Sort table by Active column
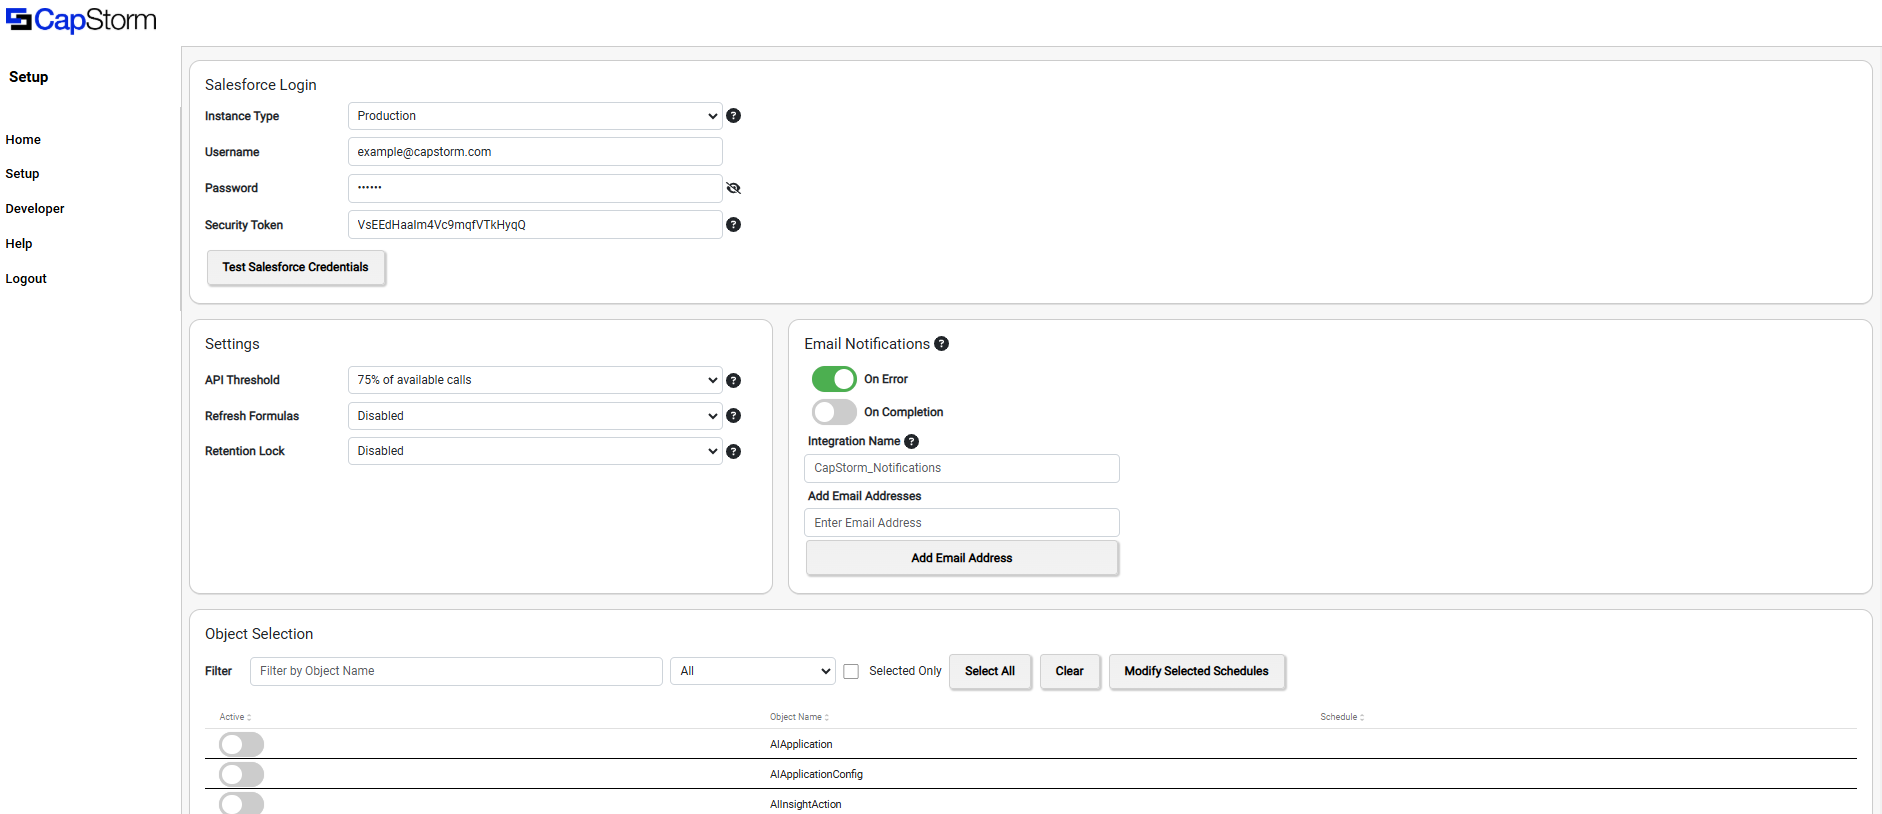1882x814 pixels. click(236, 717)
